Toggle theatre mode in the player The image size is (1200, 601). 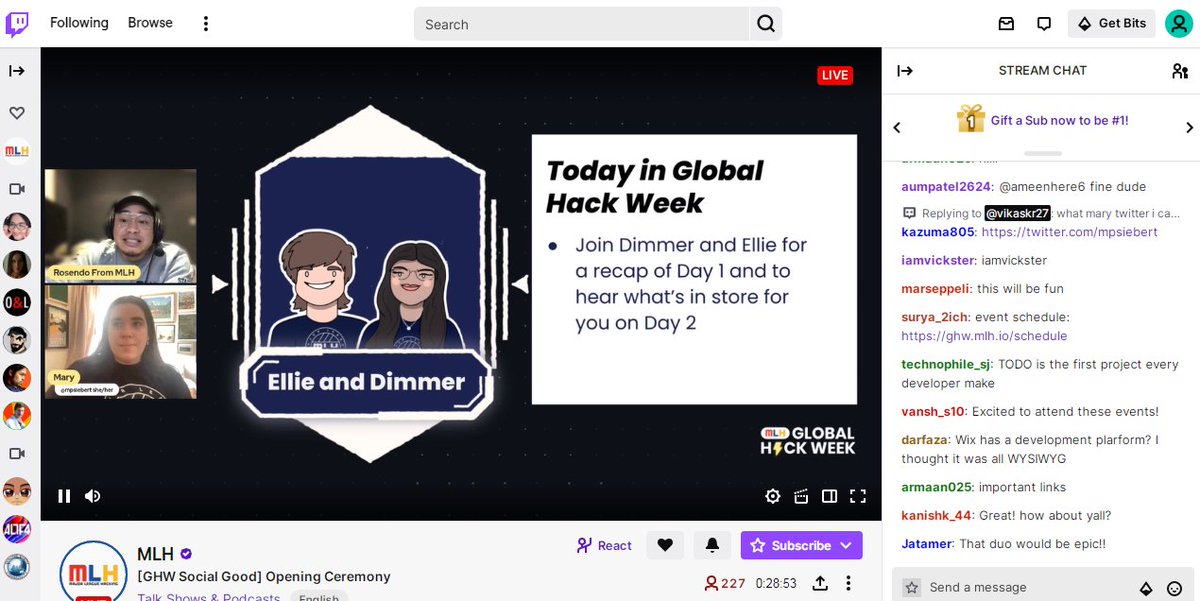(x=829, y=496)
